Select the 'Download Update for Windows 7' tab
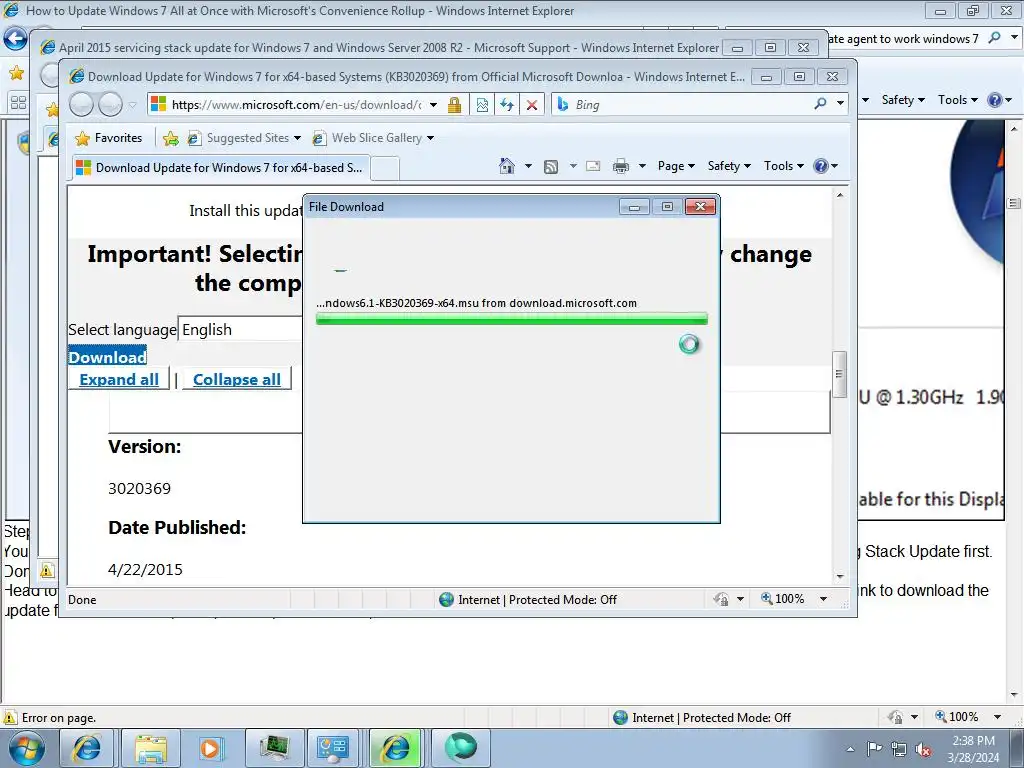The image size is (1024, 768). 220,168
